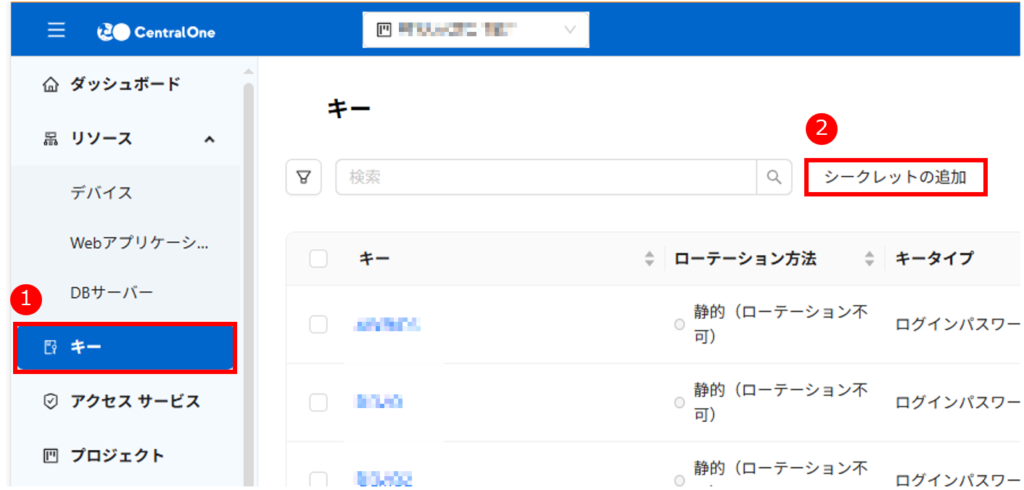The height and width of the screenshot is (490, 1024).
Task: Click the search magnifier icon
Action: [773, 177]
